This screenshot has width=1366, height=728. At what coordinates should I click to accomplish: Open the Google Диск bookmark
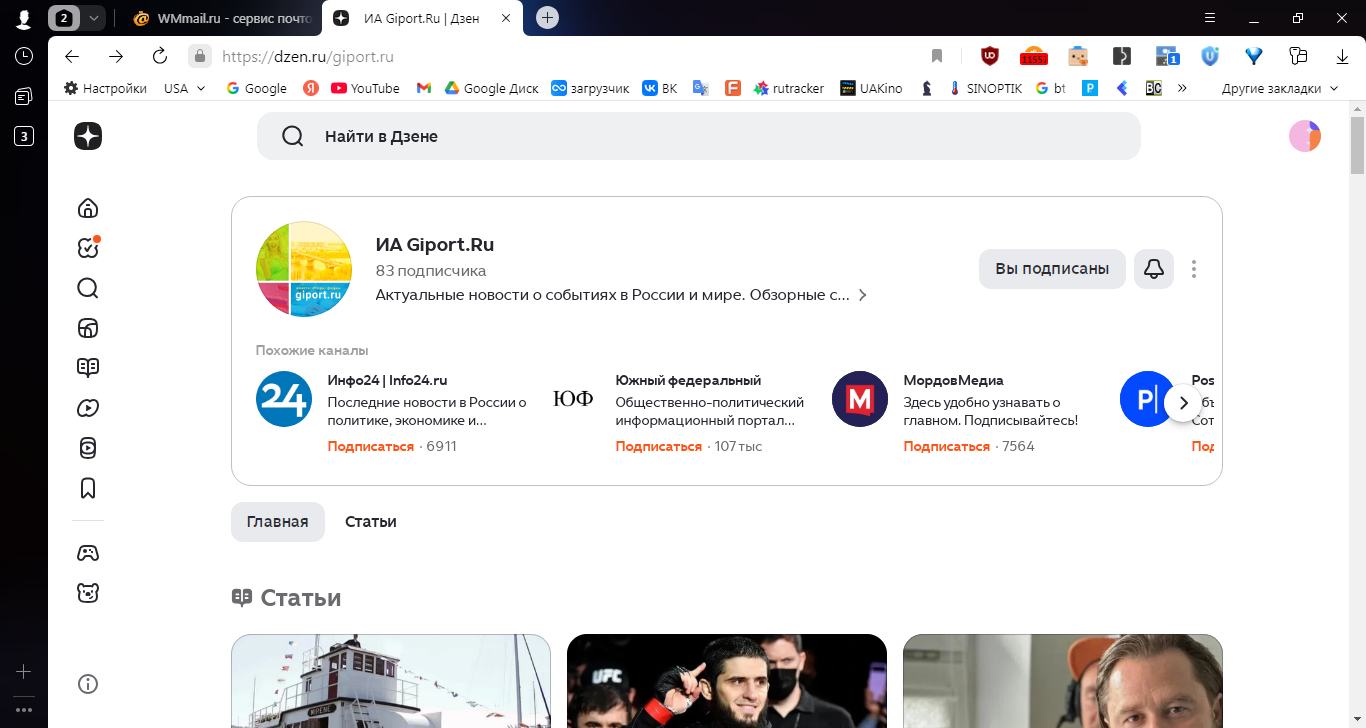[492, 88]
